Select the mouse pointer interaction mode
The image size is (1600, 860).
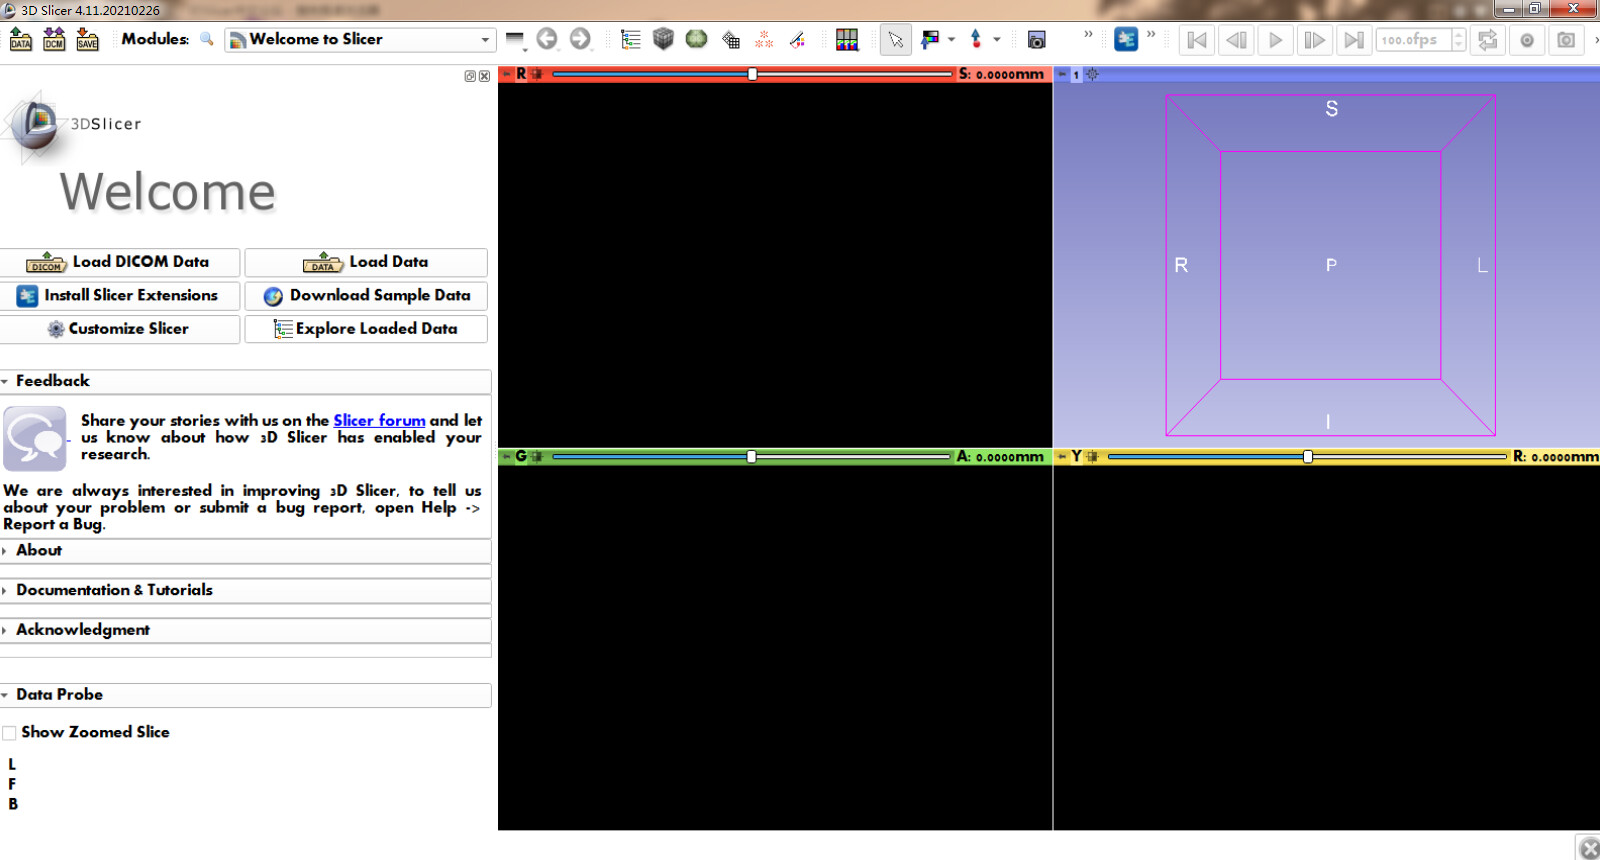[895, 39]
